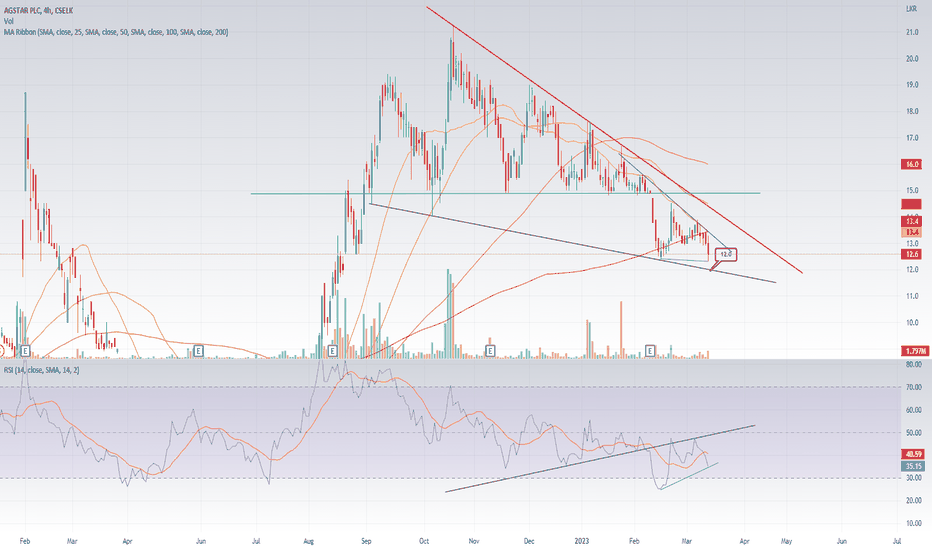Open the RSI (14, close, SMA, 14, 2) legend

[x=42, y=370]
